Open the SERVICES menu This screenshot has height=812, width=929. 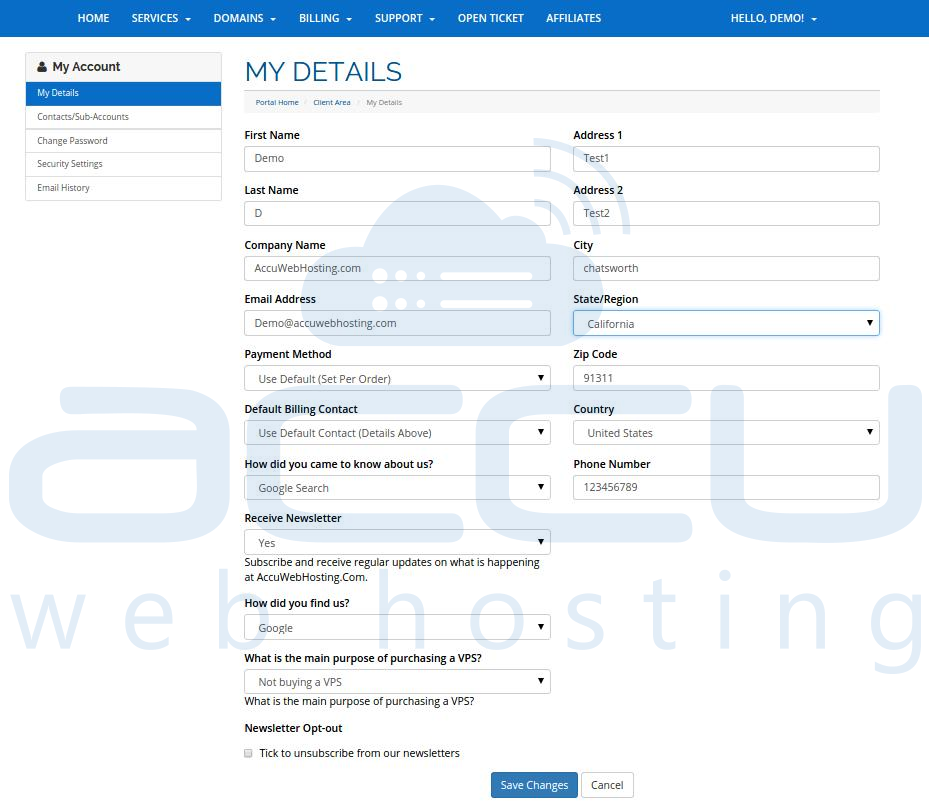161,18
